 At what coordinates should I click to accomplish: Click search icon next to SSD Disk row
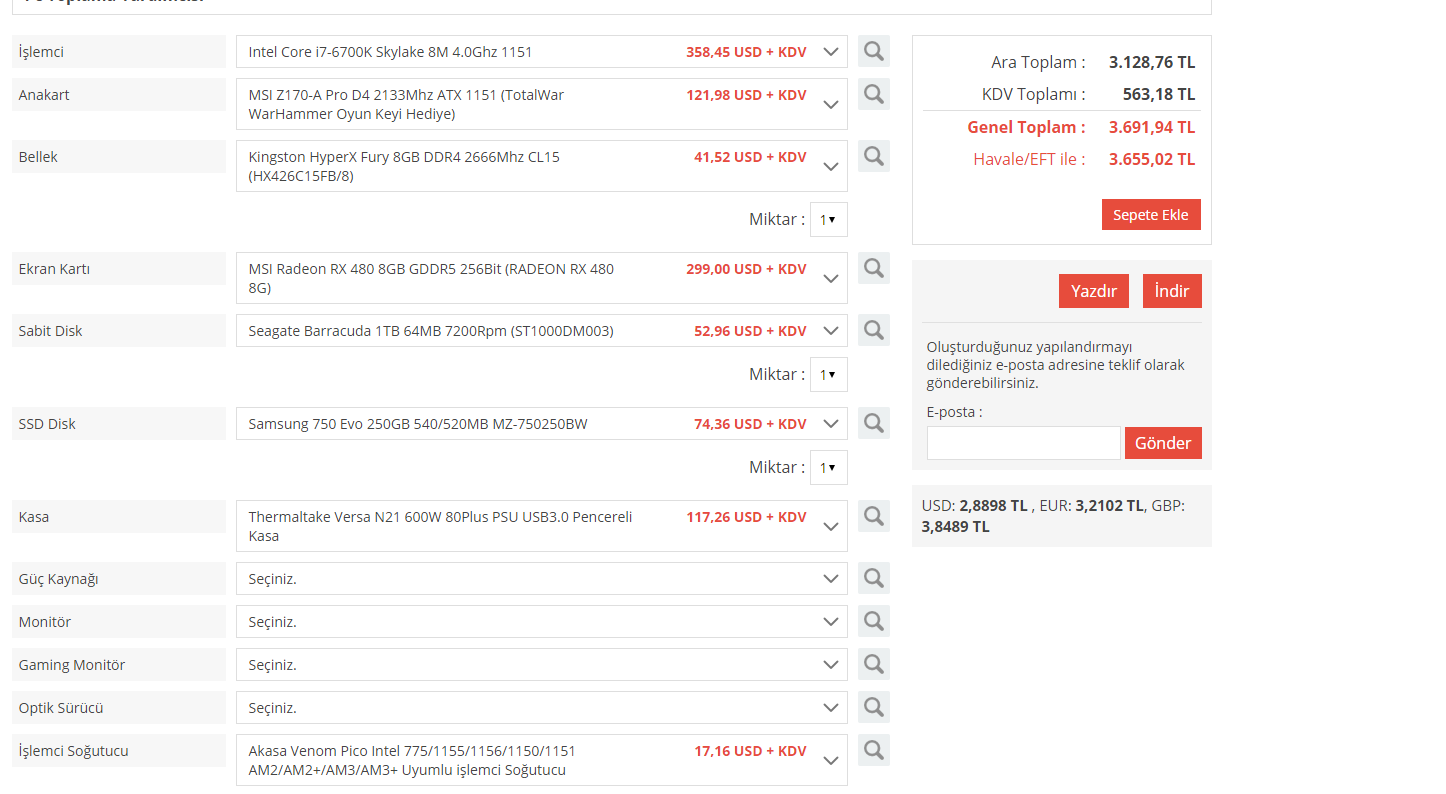click(x=874, y=423)
